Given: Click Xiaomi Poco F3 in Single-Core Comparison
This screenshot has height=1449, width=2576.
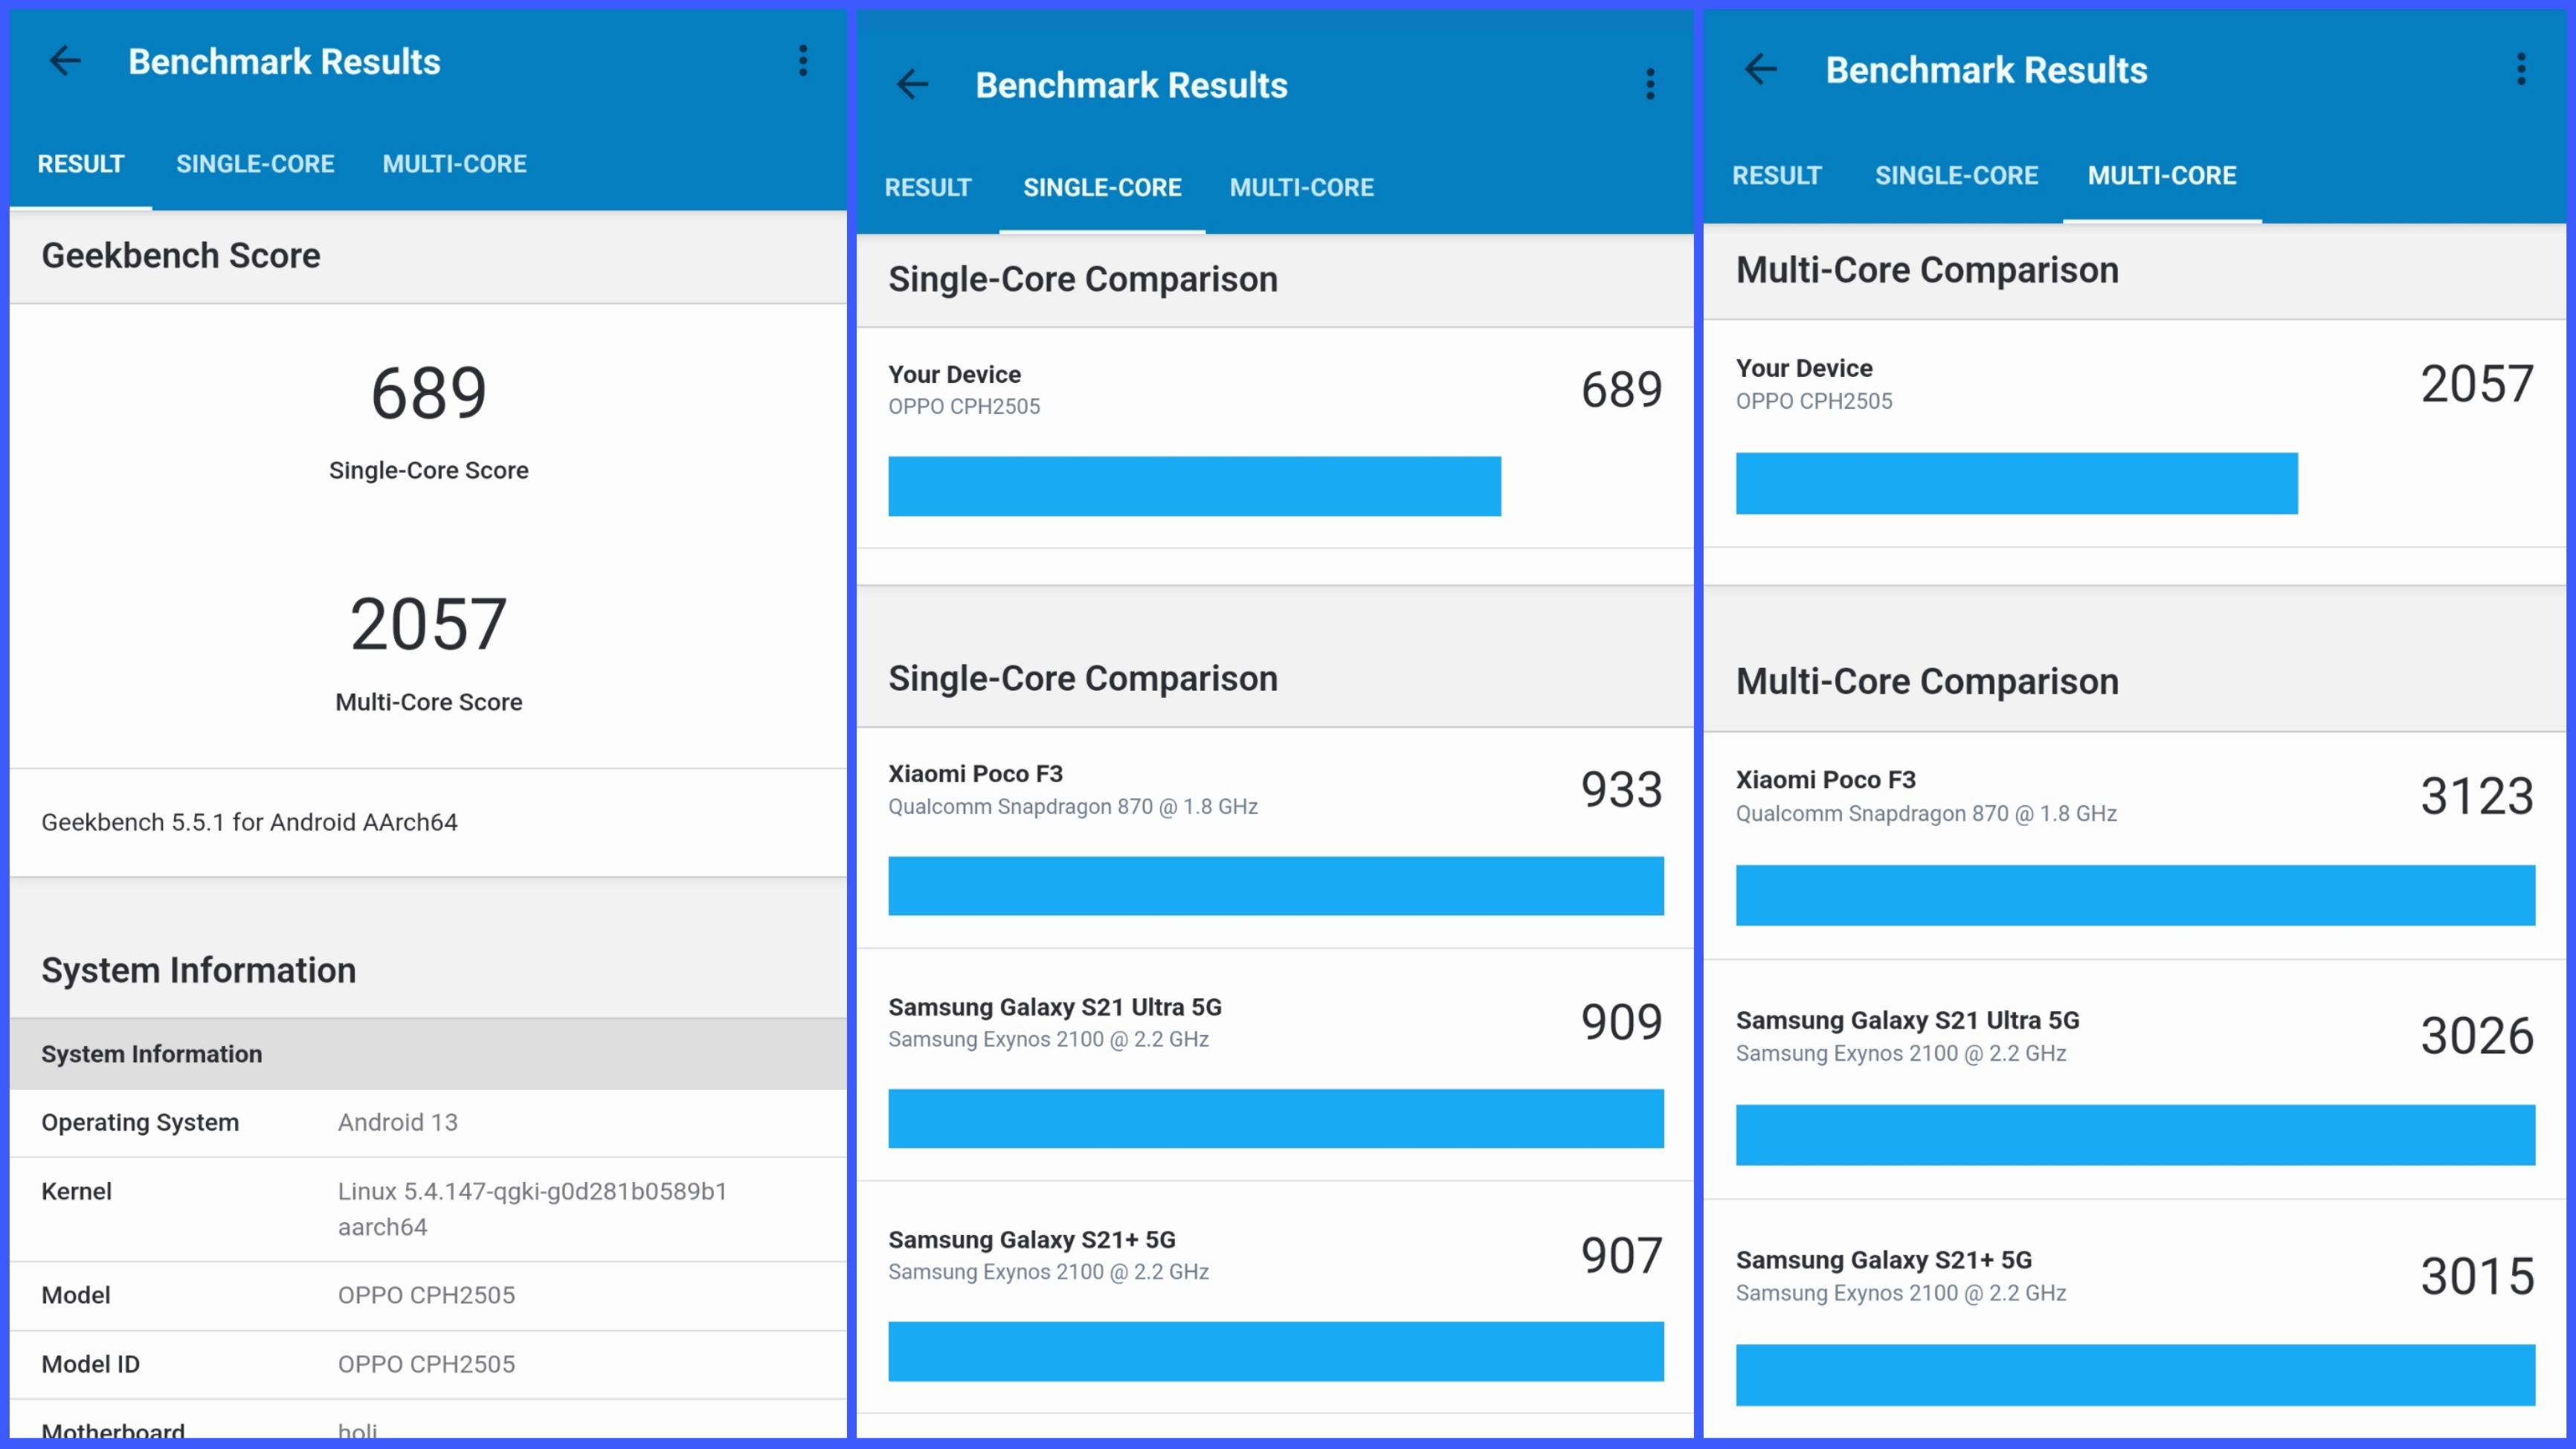Looking at the screenshot, I should (975, 774).
